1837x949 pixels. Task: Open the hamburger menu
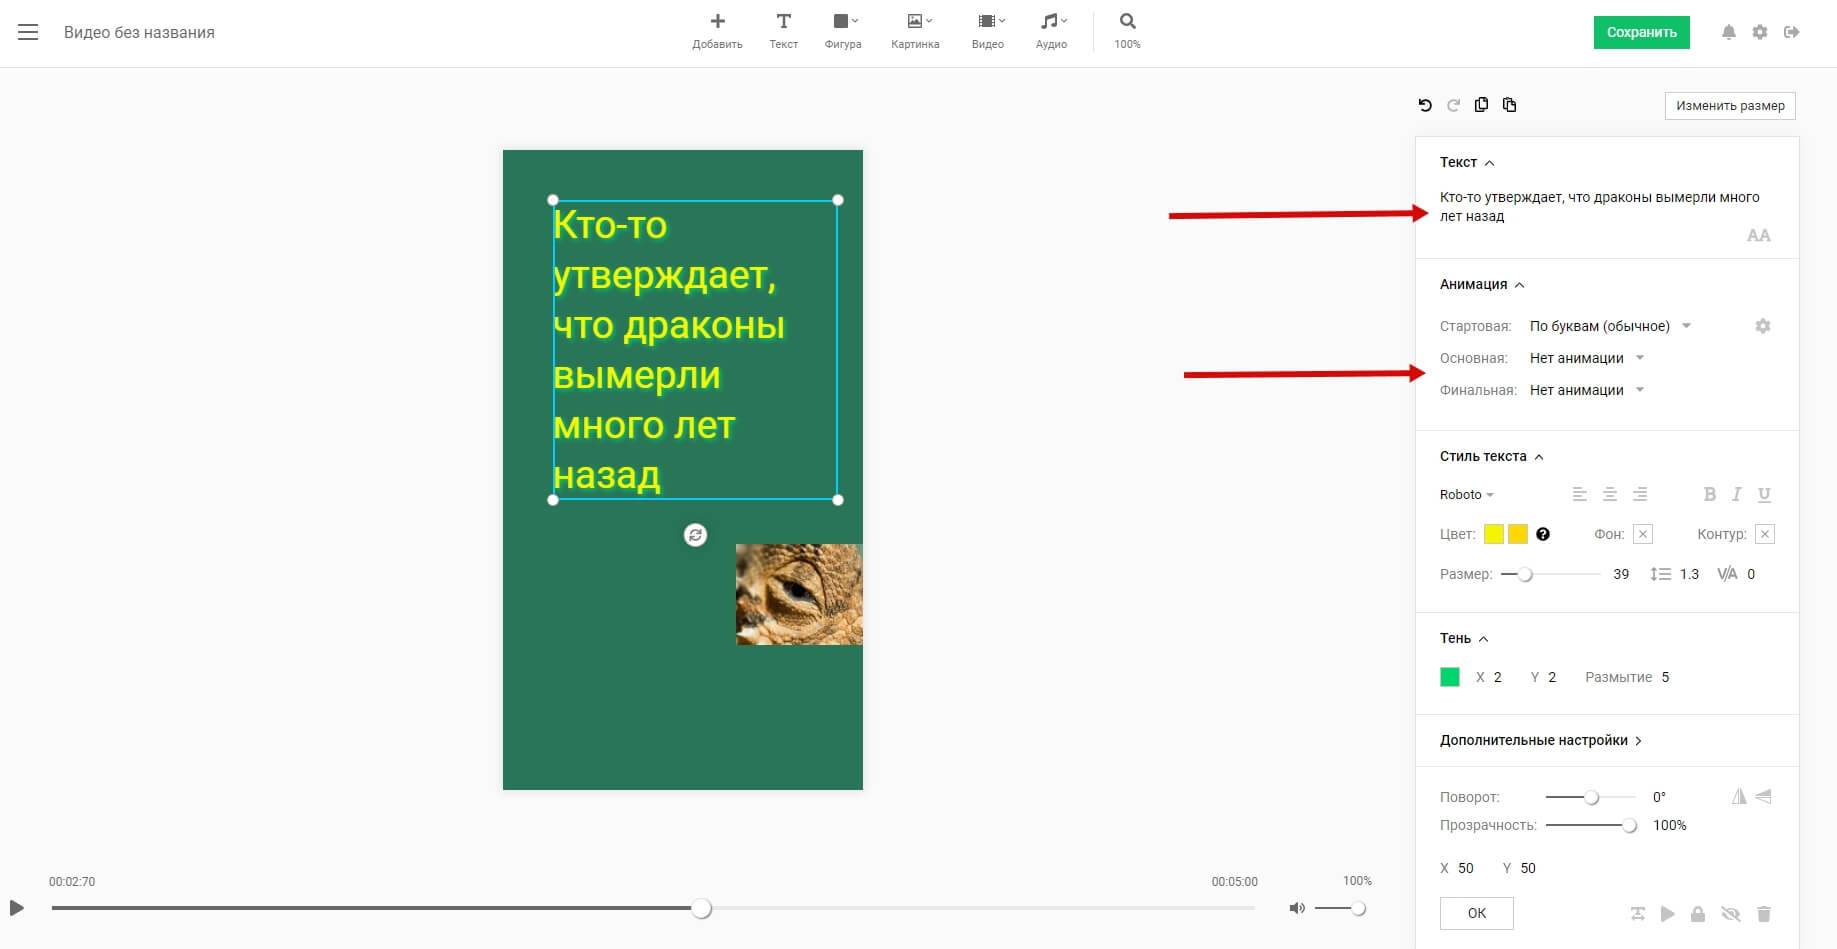coord(28,32)
